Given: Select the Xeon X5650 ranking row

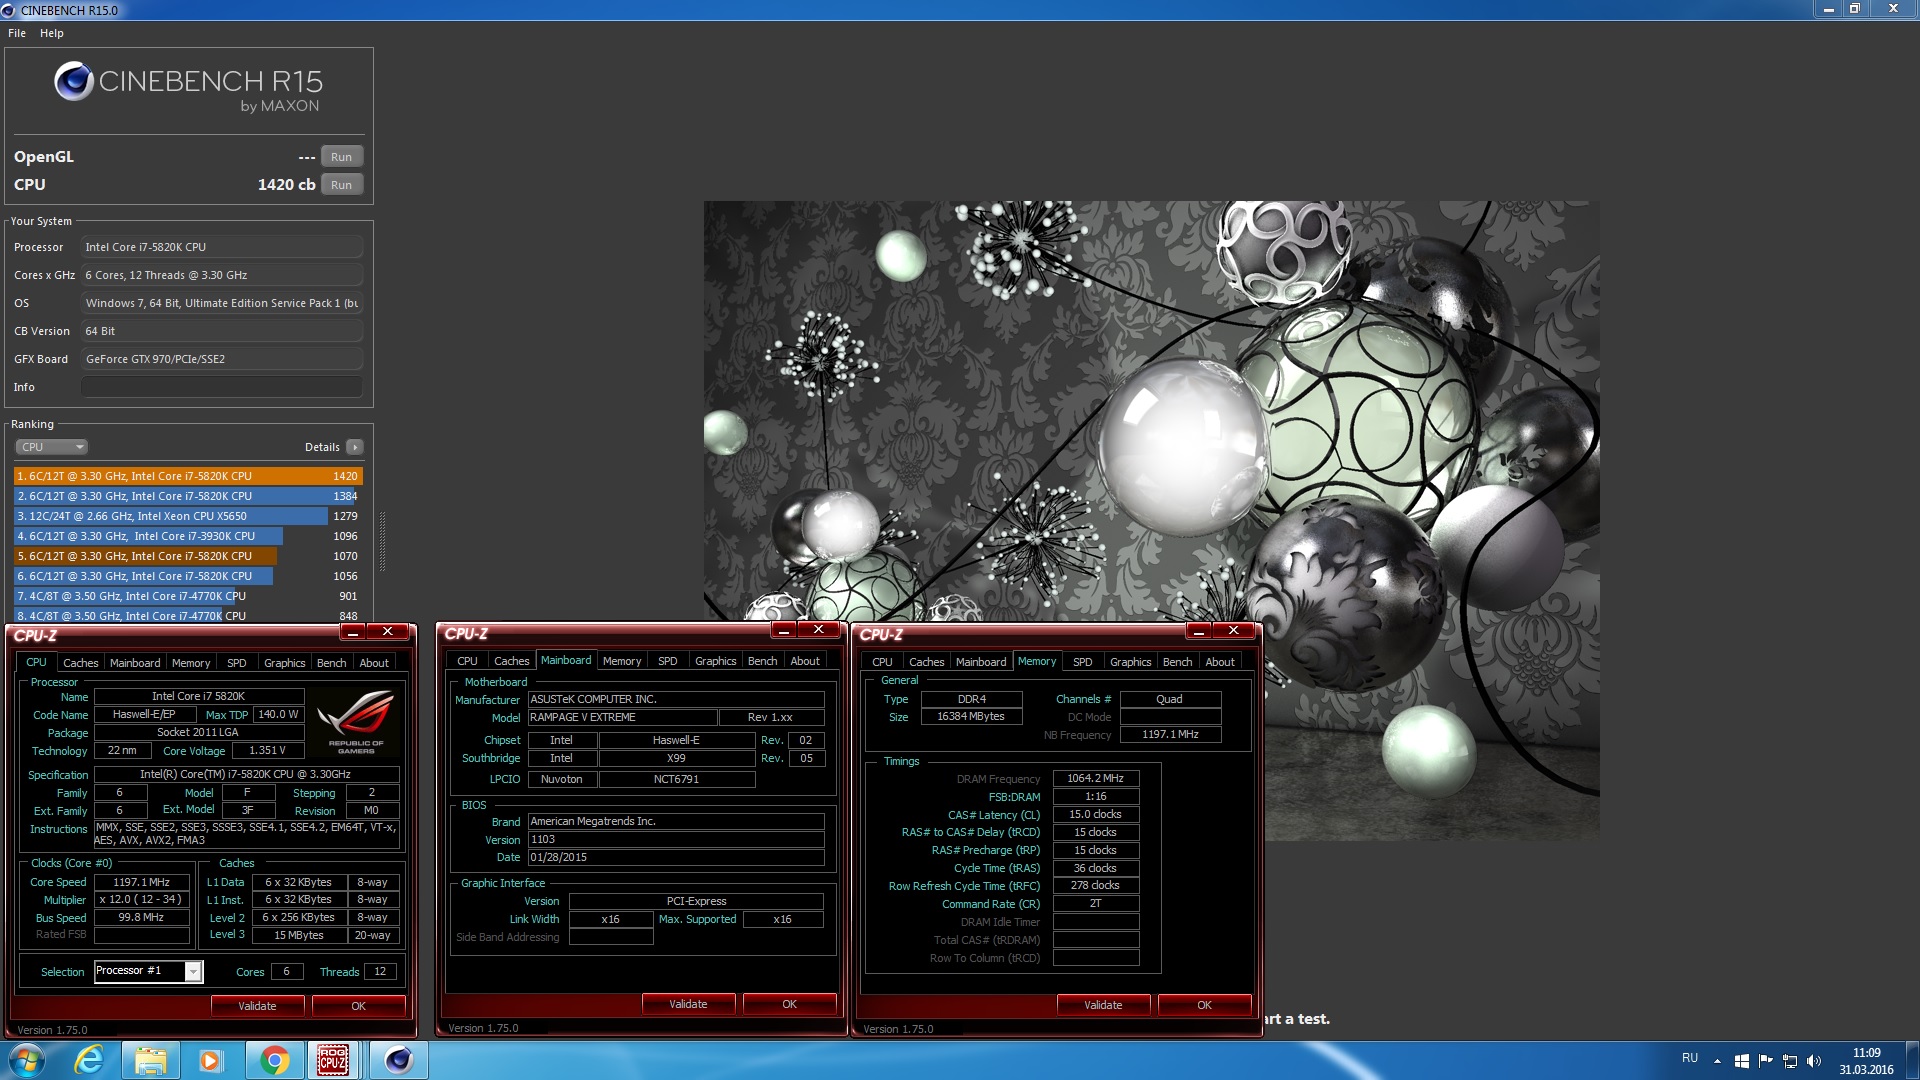Looking at the screenshot, I should point(188,516).
